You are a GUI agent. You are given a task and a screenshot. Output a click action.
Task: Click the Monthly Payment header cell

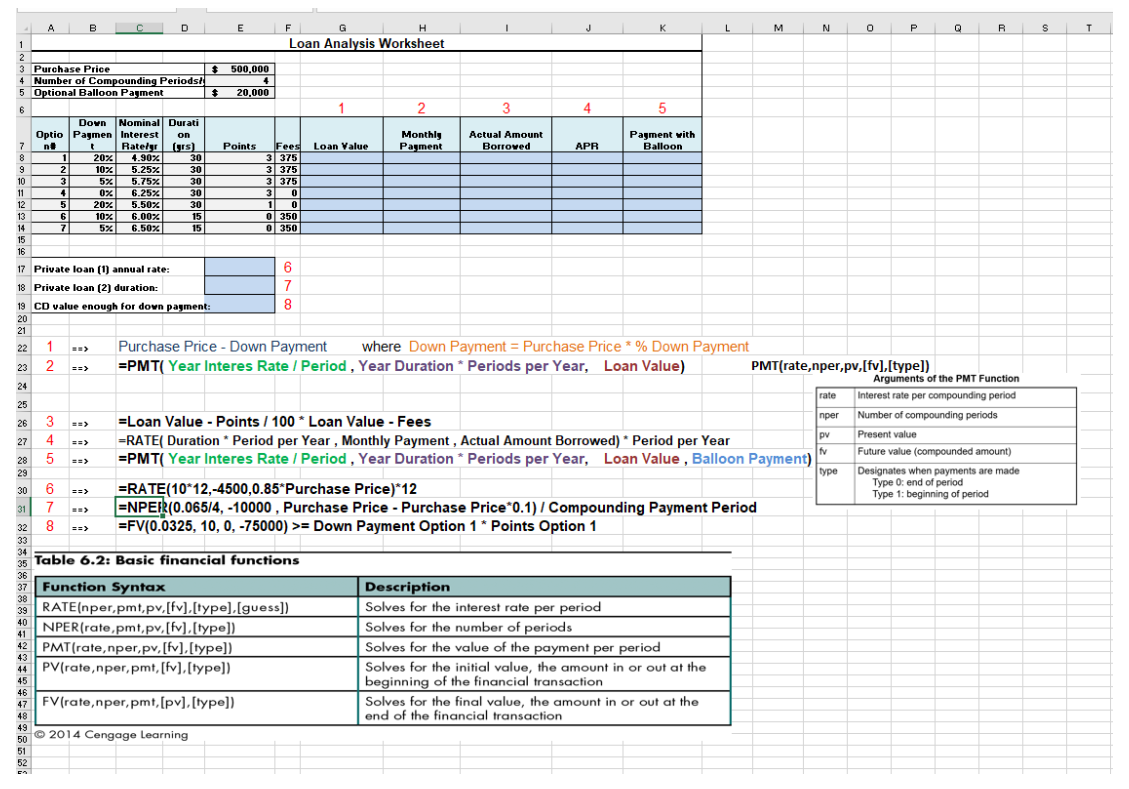tap(421, 135)
